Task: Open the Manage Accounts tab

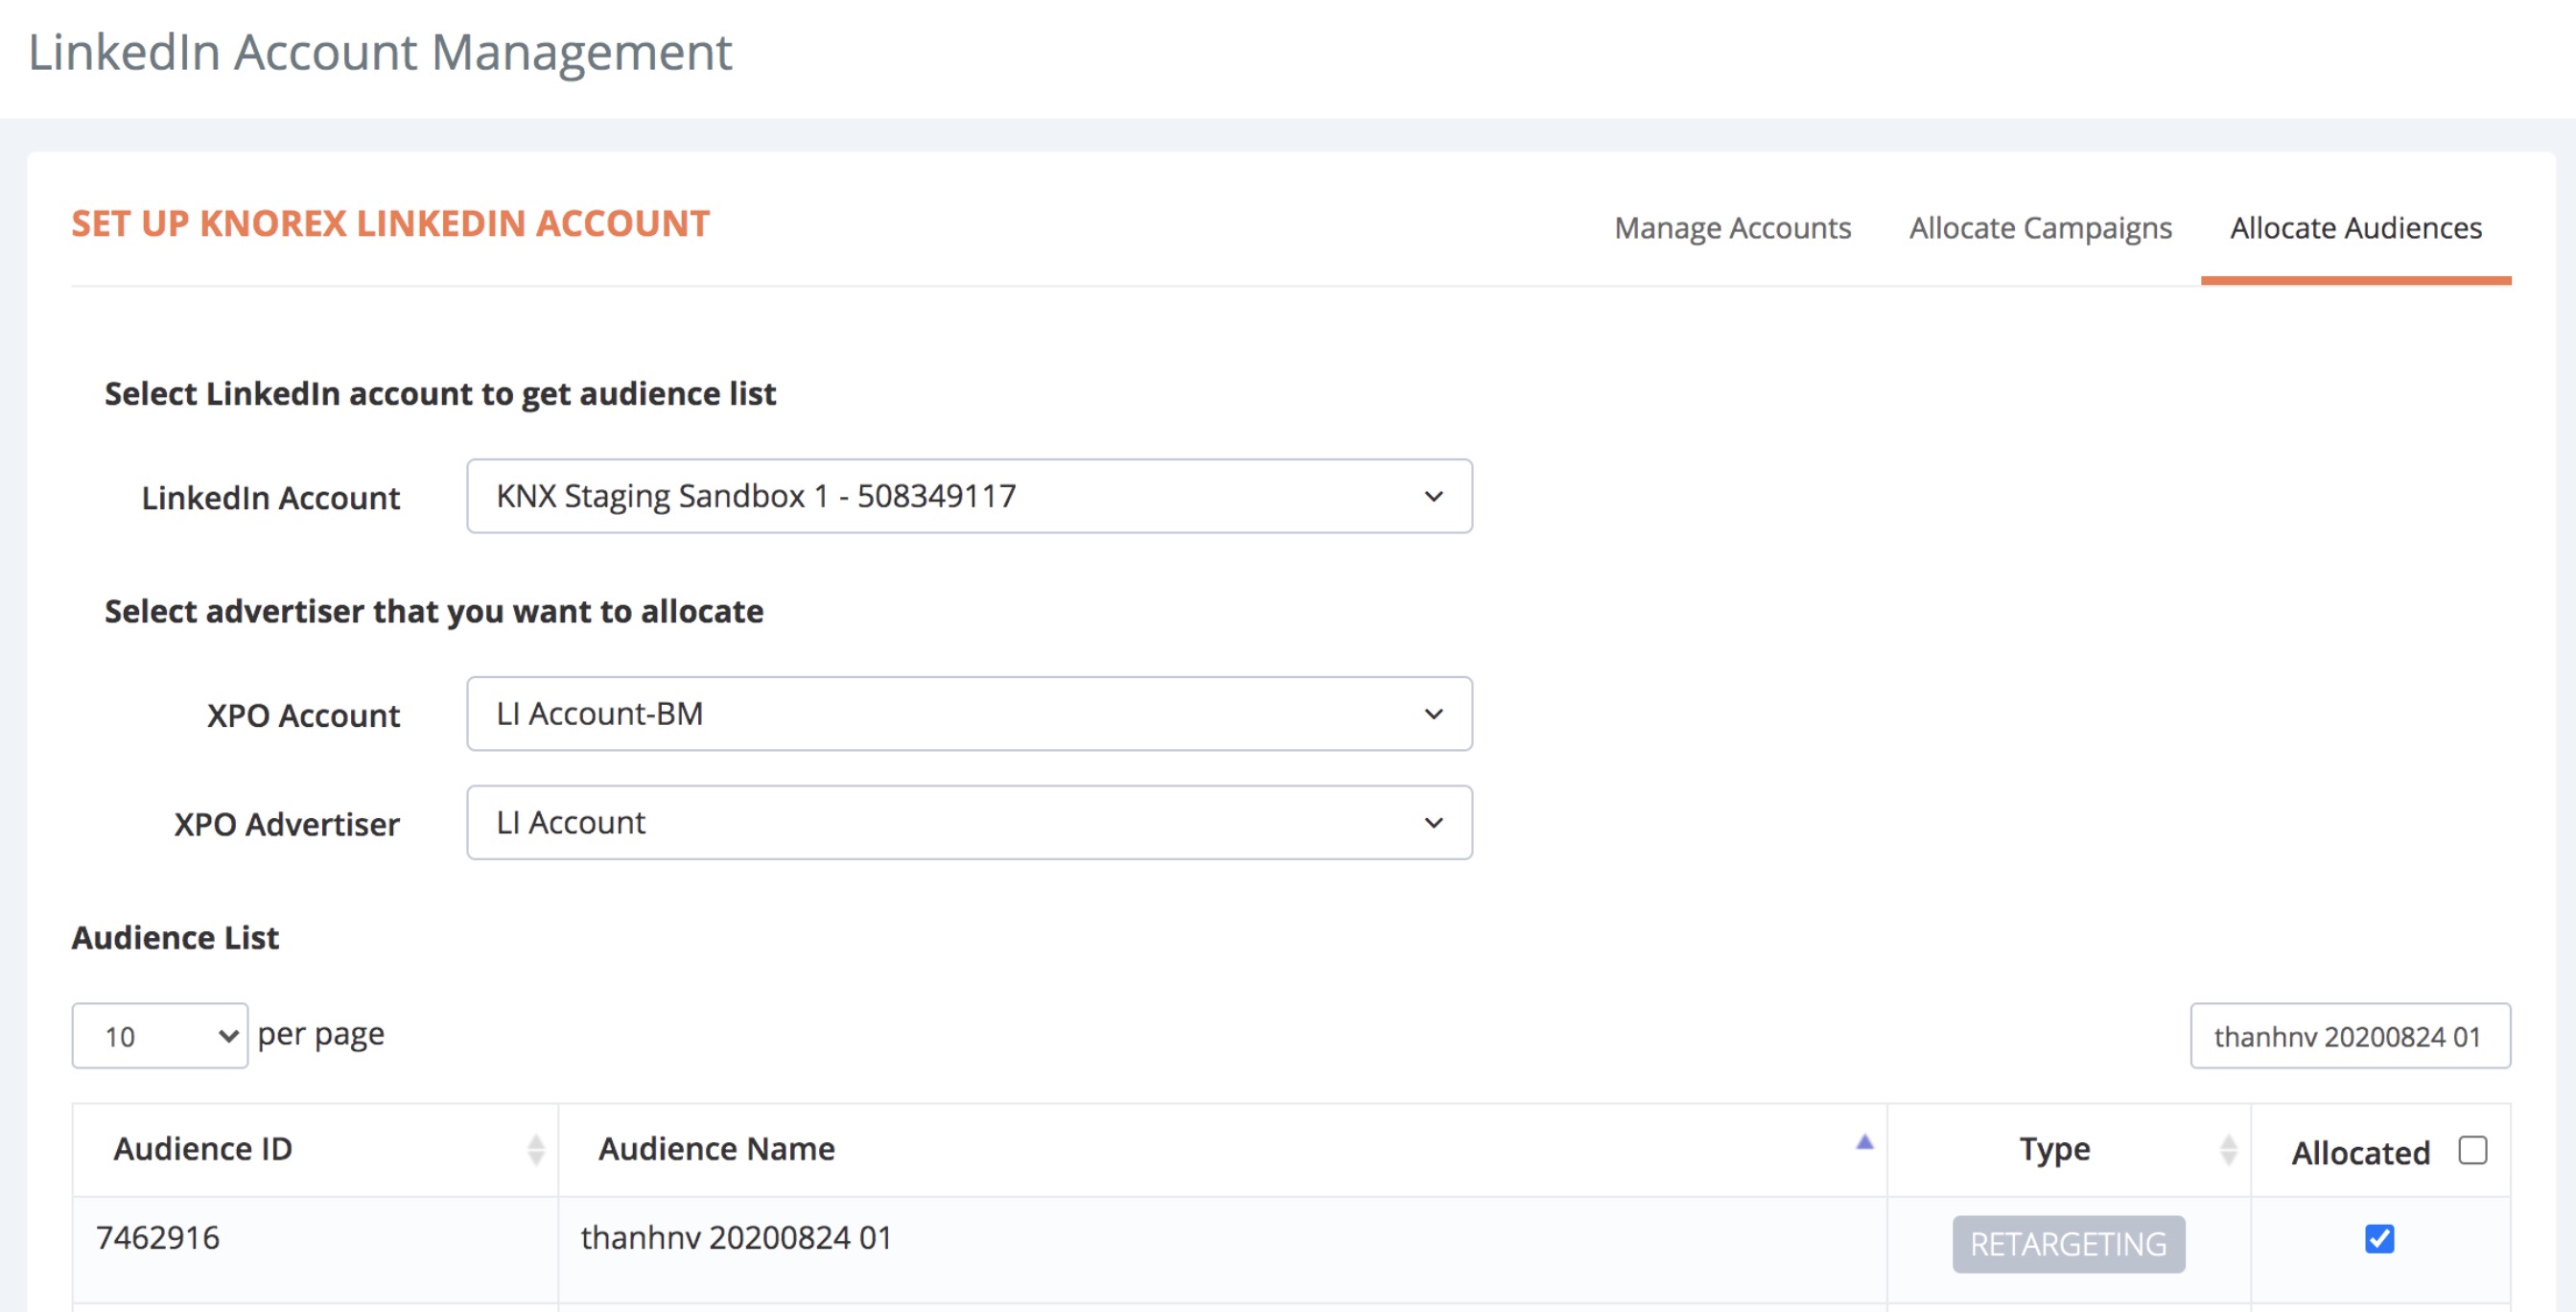Action: [1732, 228]
